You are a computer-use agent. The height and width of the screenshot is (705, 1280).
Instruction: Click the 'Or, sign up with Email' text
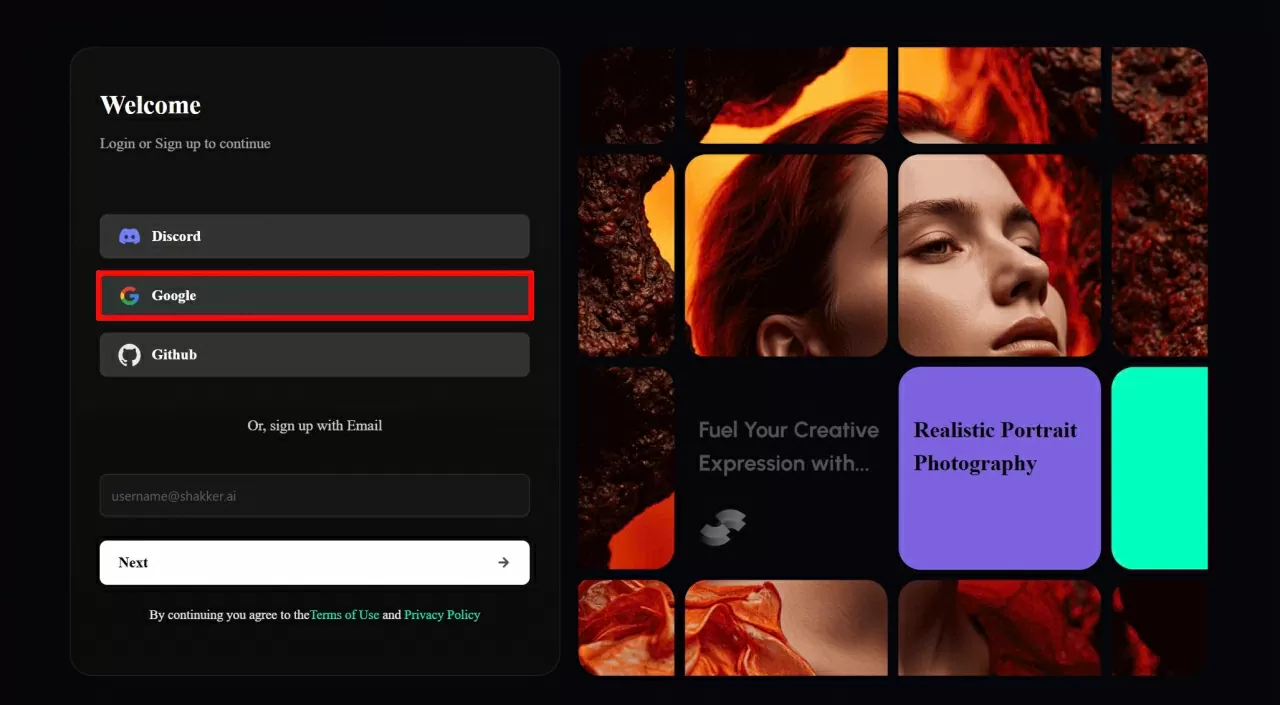coord(314,426)
